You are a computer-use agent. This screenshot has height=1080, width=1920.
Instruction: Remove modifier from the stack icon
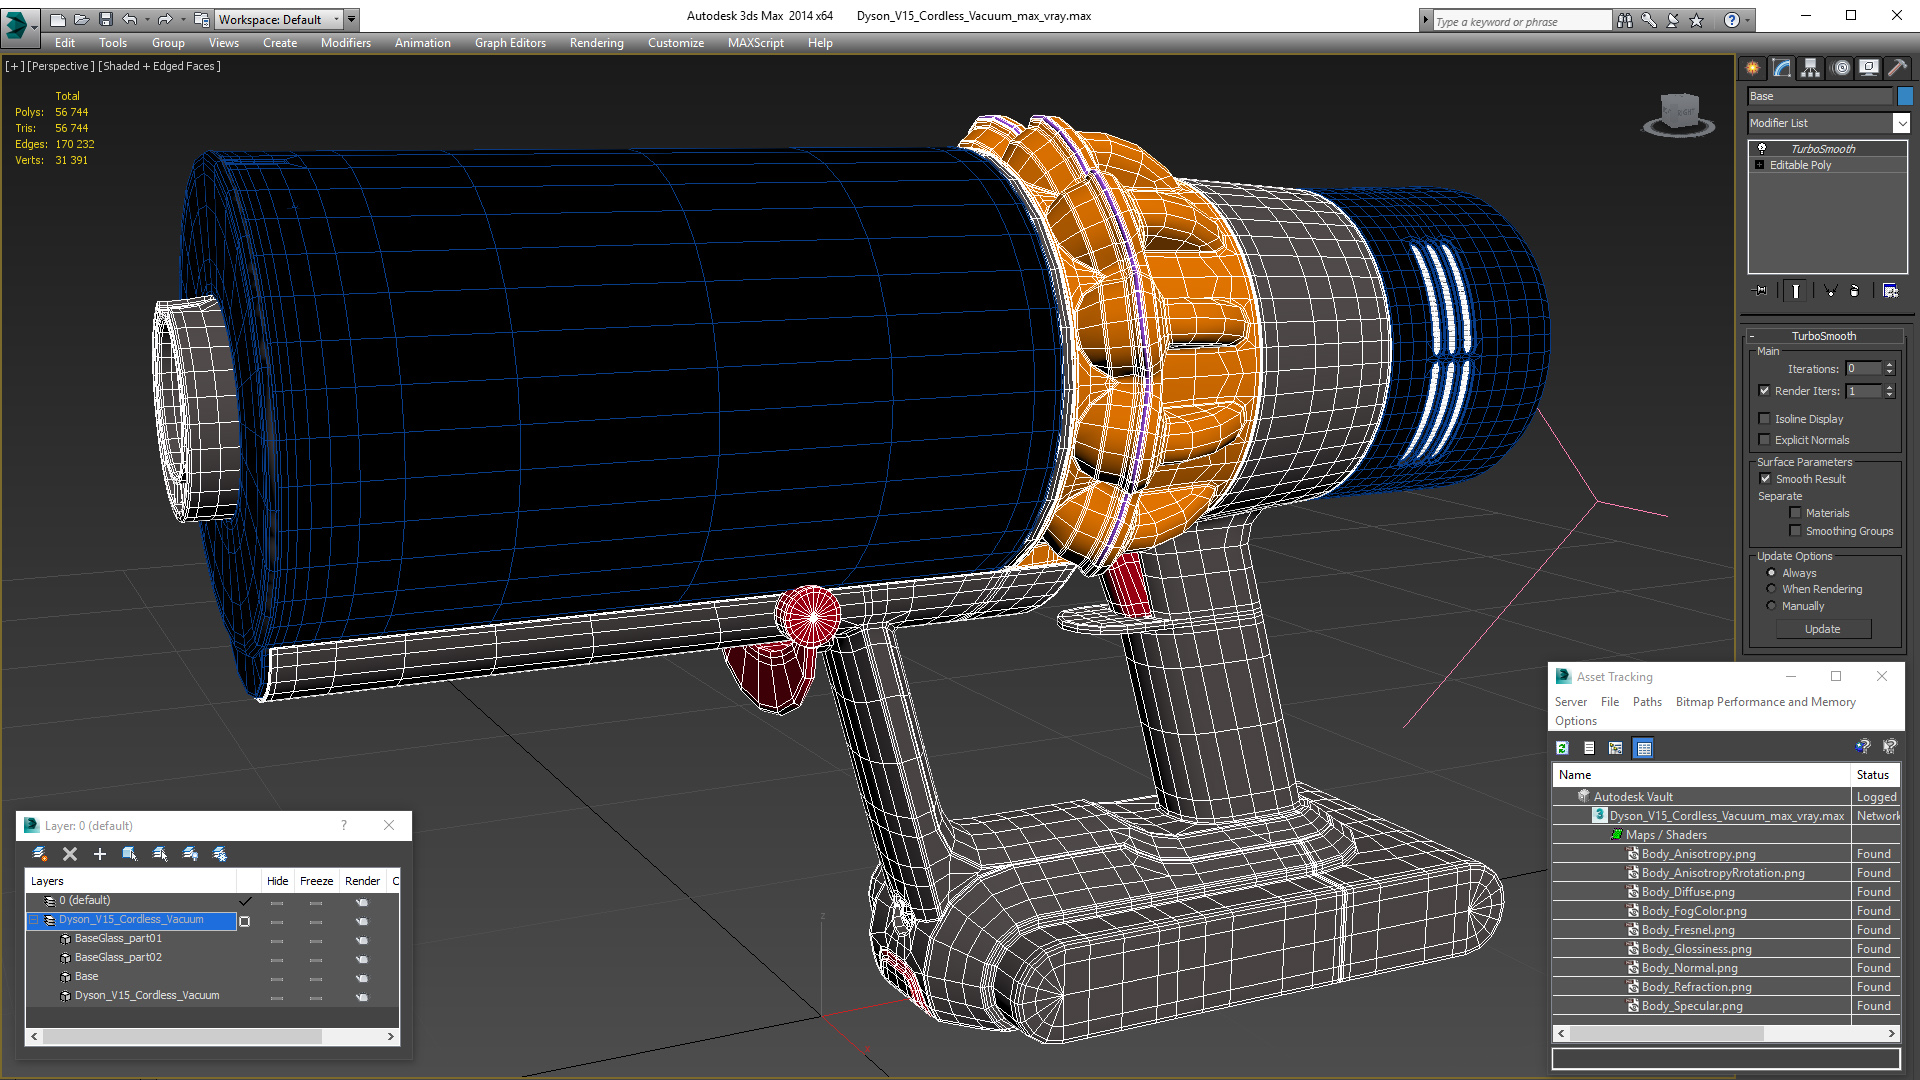tap(1855, 291)
